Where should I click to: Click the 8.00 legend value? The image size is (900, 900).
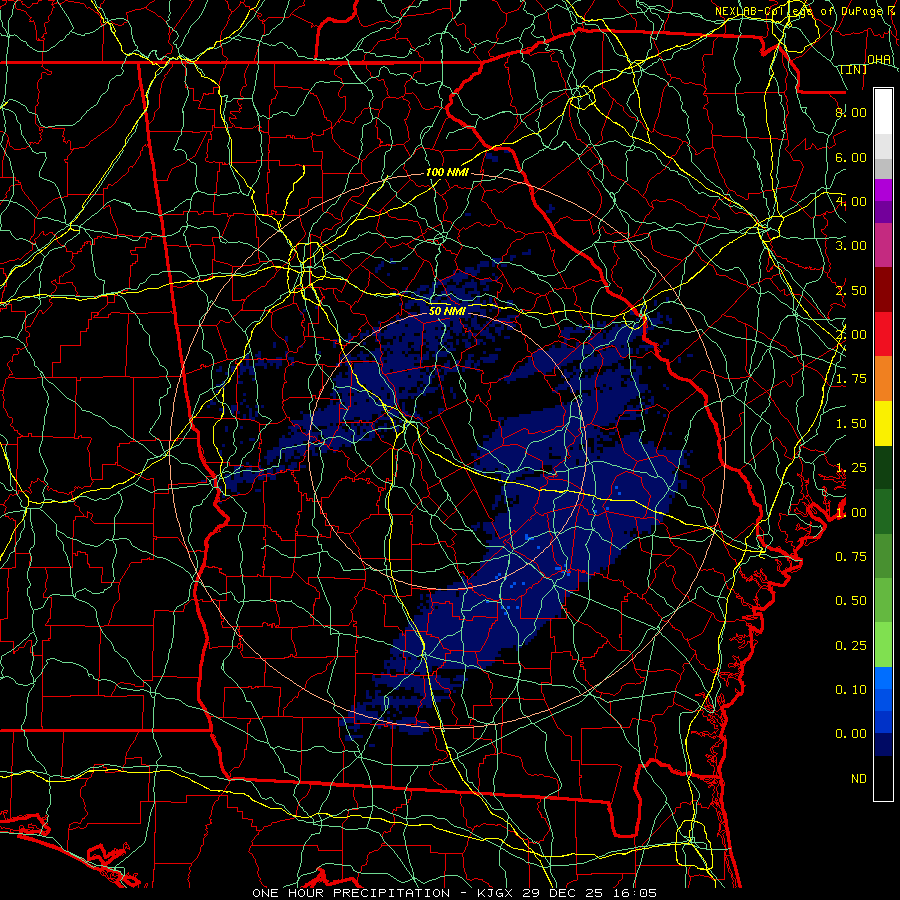(851, 112)
